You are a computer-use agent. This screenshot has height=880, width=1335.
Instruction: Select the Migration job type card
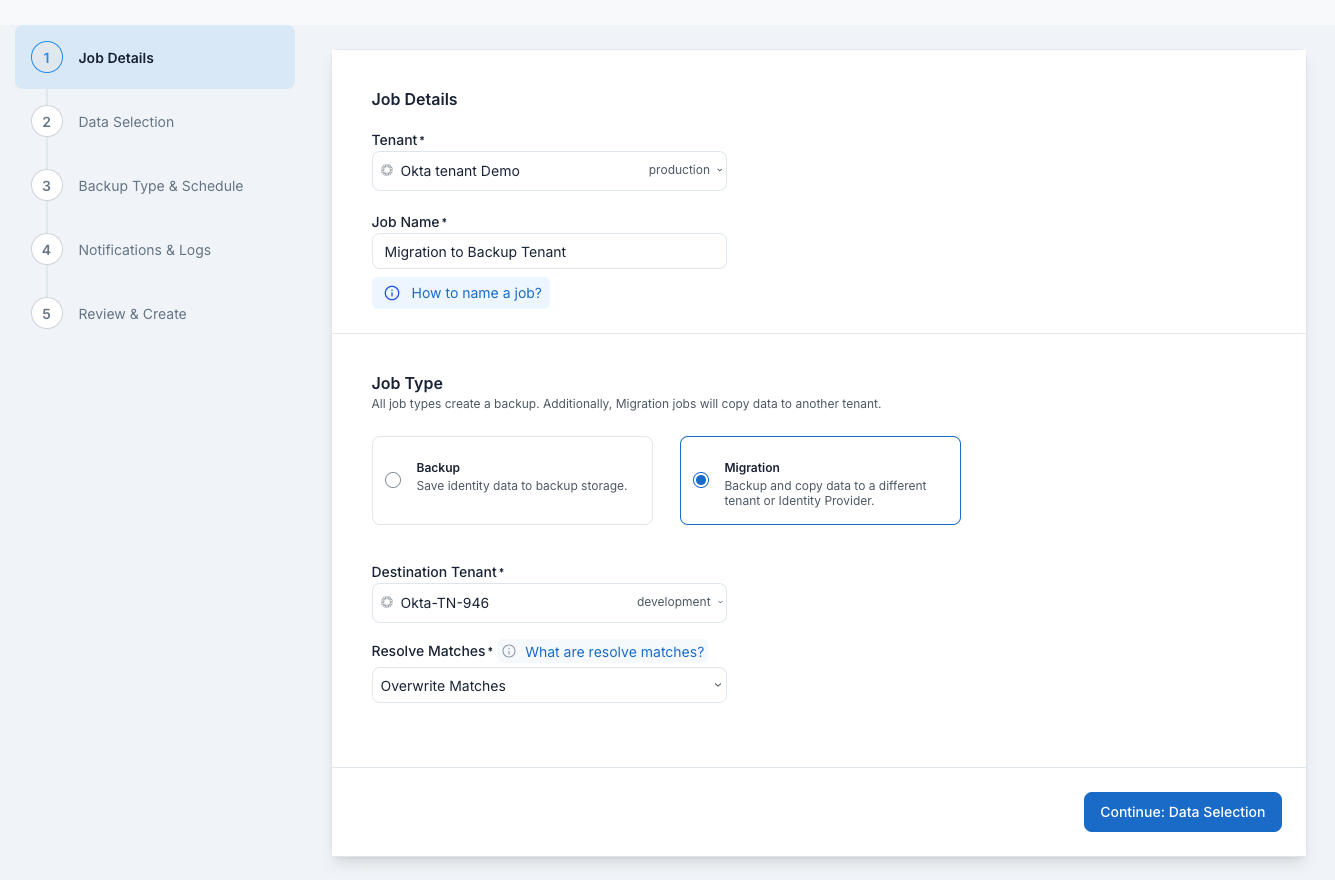click(x=820, y=480)
